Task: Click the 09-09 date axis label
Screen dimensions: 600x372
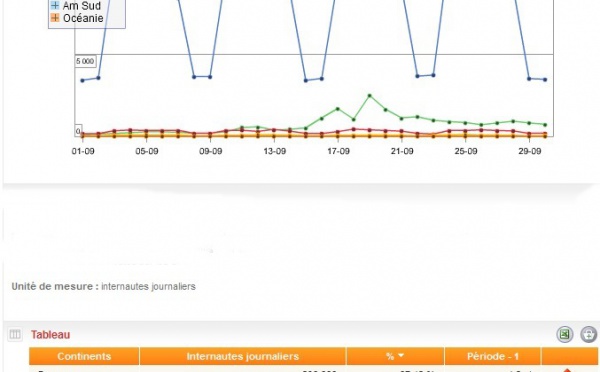Action: (x=210, y=151)
